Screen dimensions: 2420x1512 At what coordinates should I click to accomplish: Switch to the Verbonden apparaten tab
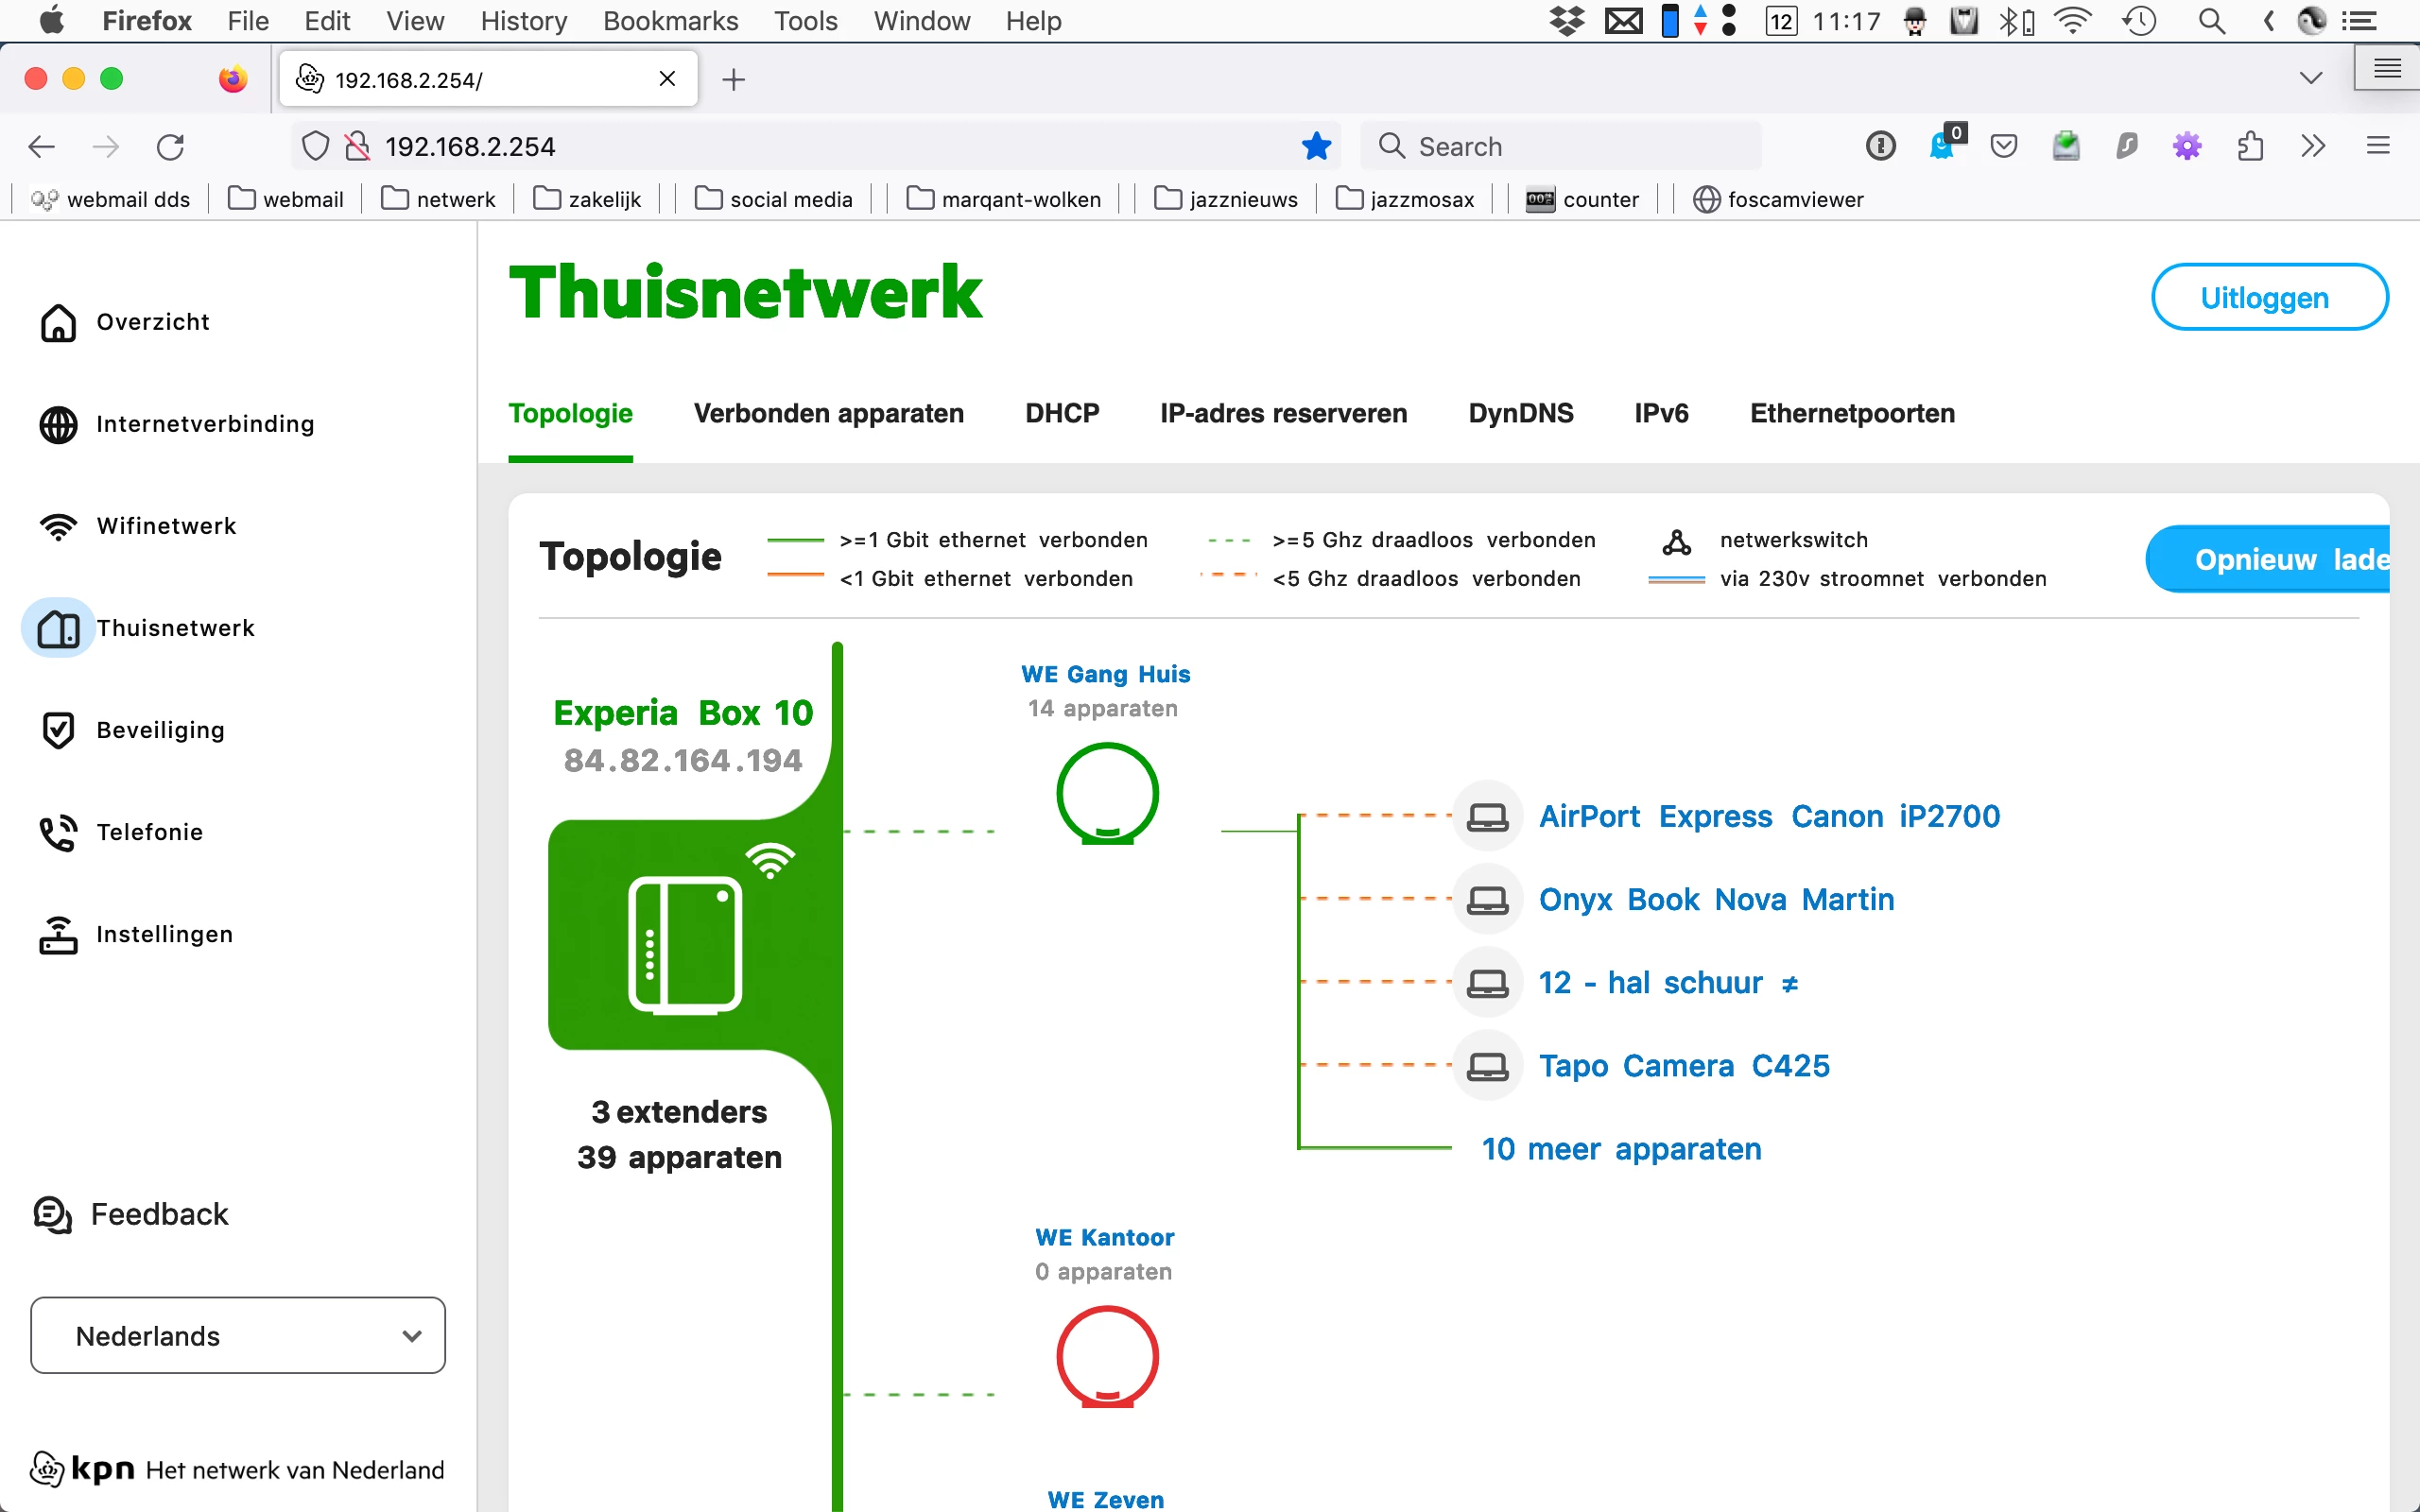(x=828, y=414)
